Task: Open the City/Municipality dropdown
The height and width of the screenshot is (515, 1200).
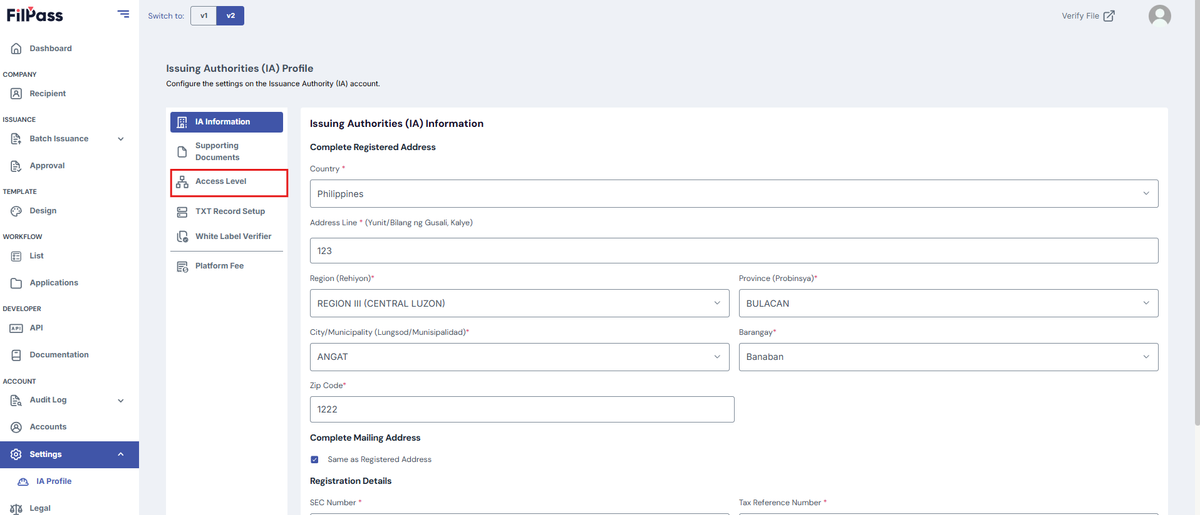Action: coord(520,356)
